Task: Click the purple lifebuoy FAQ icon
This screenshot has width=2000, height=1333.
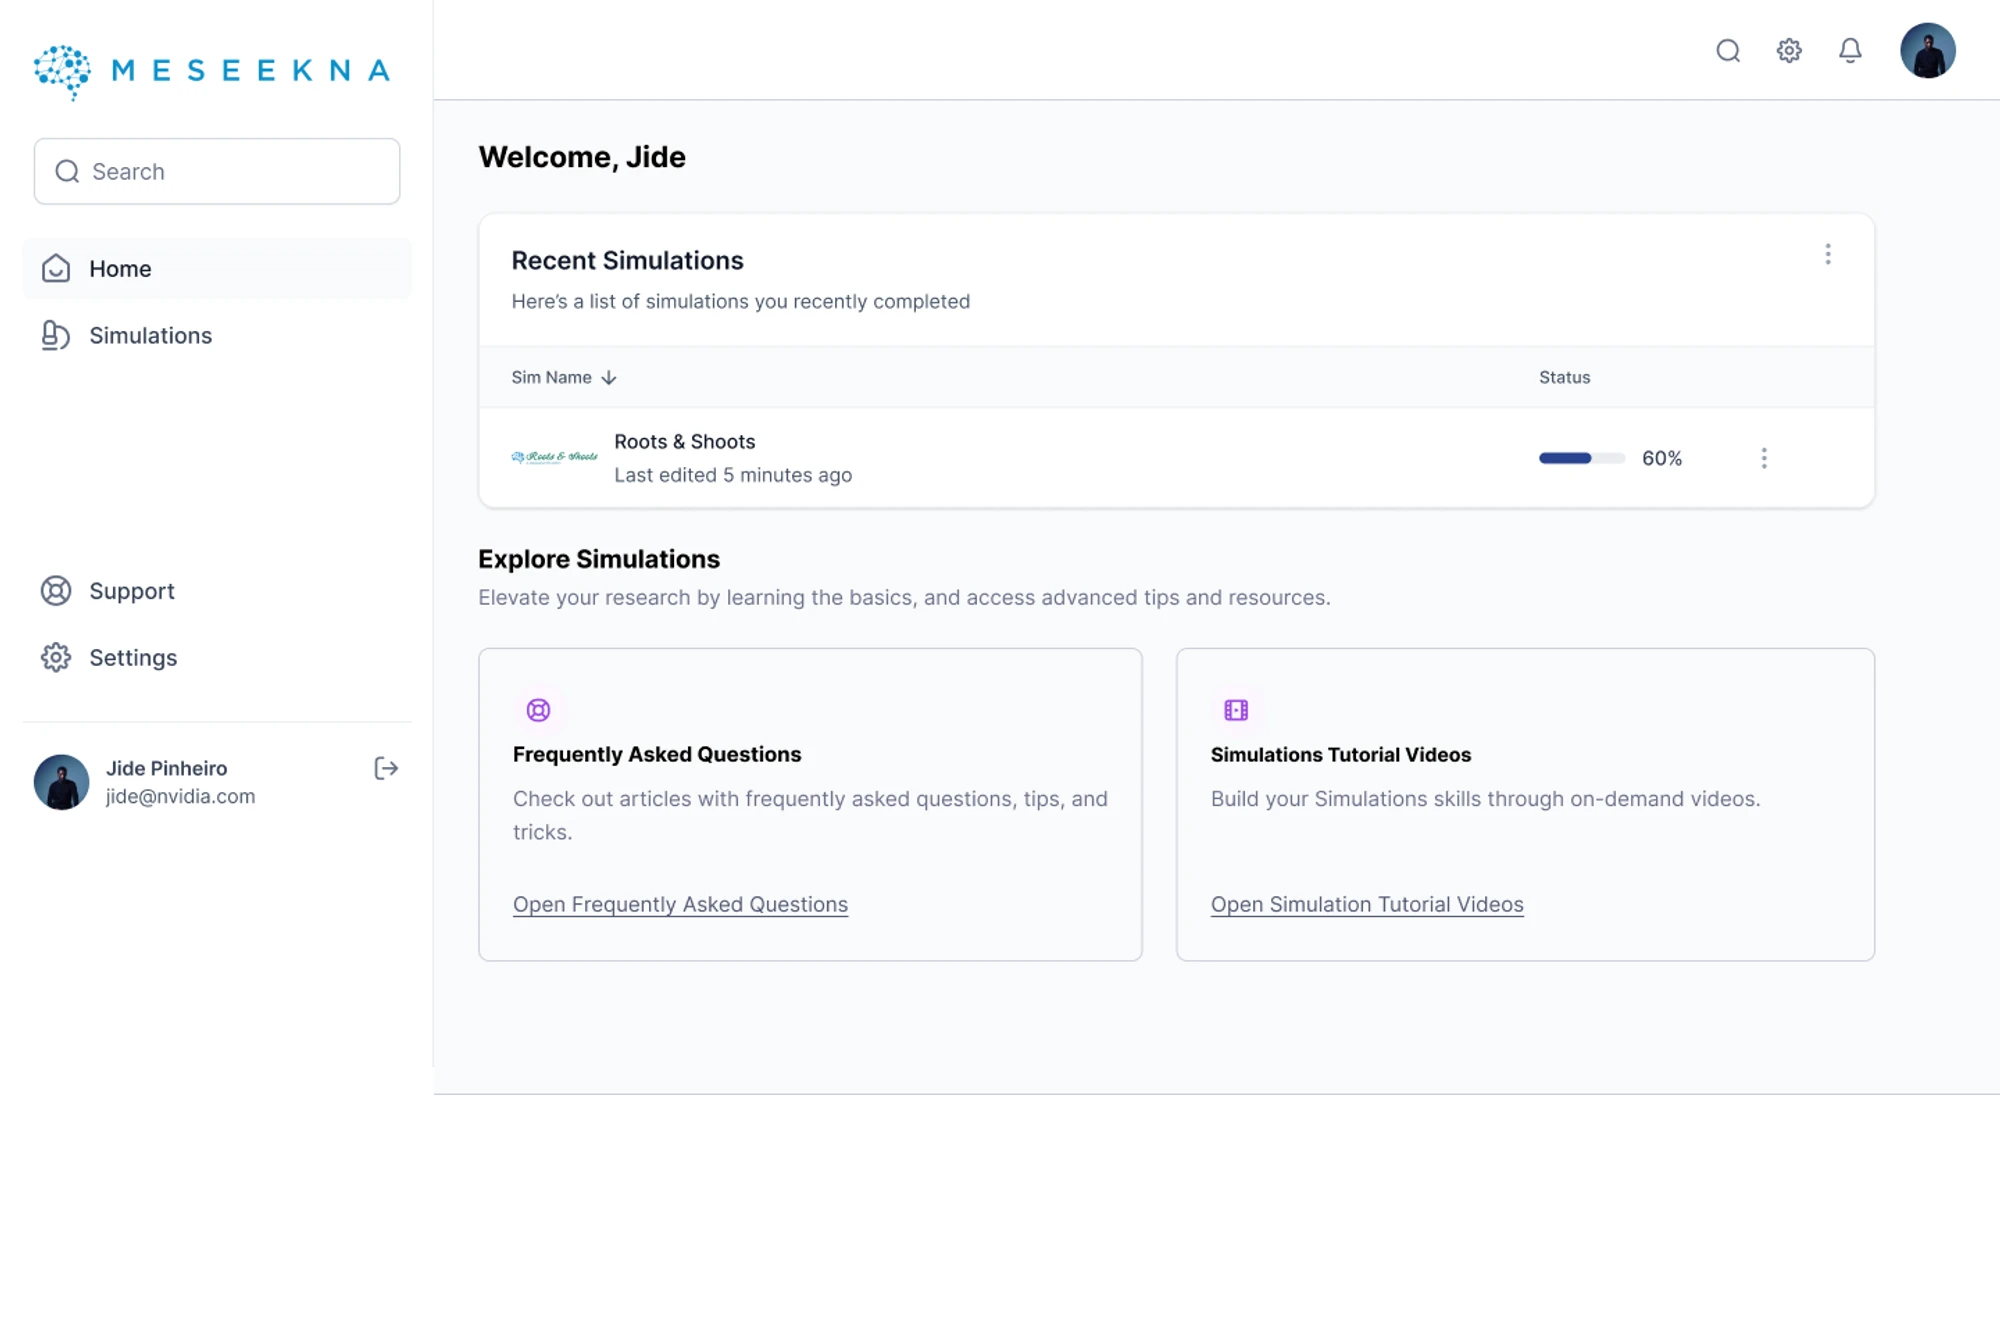Action: click(538, 710)
